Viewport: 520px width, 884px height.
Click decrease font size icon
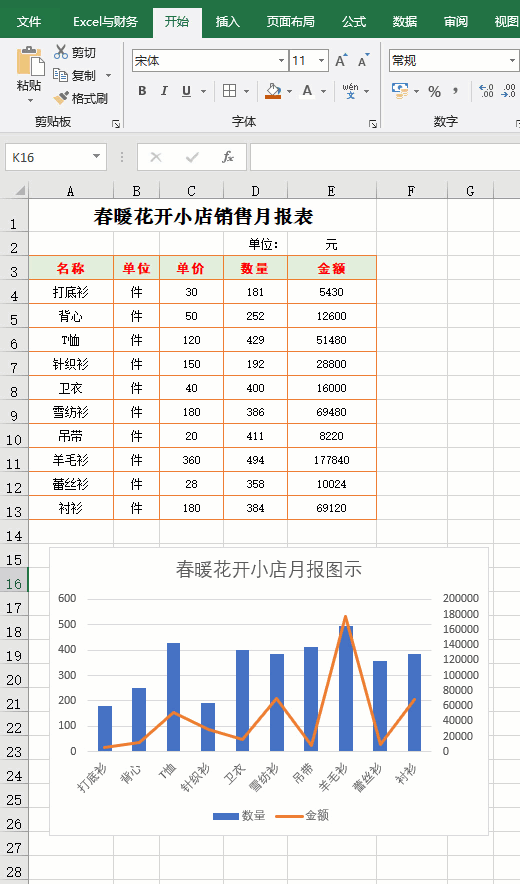coord(364,60)
